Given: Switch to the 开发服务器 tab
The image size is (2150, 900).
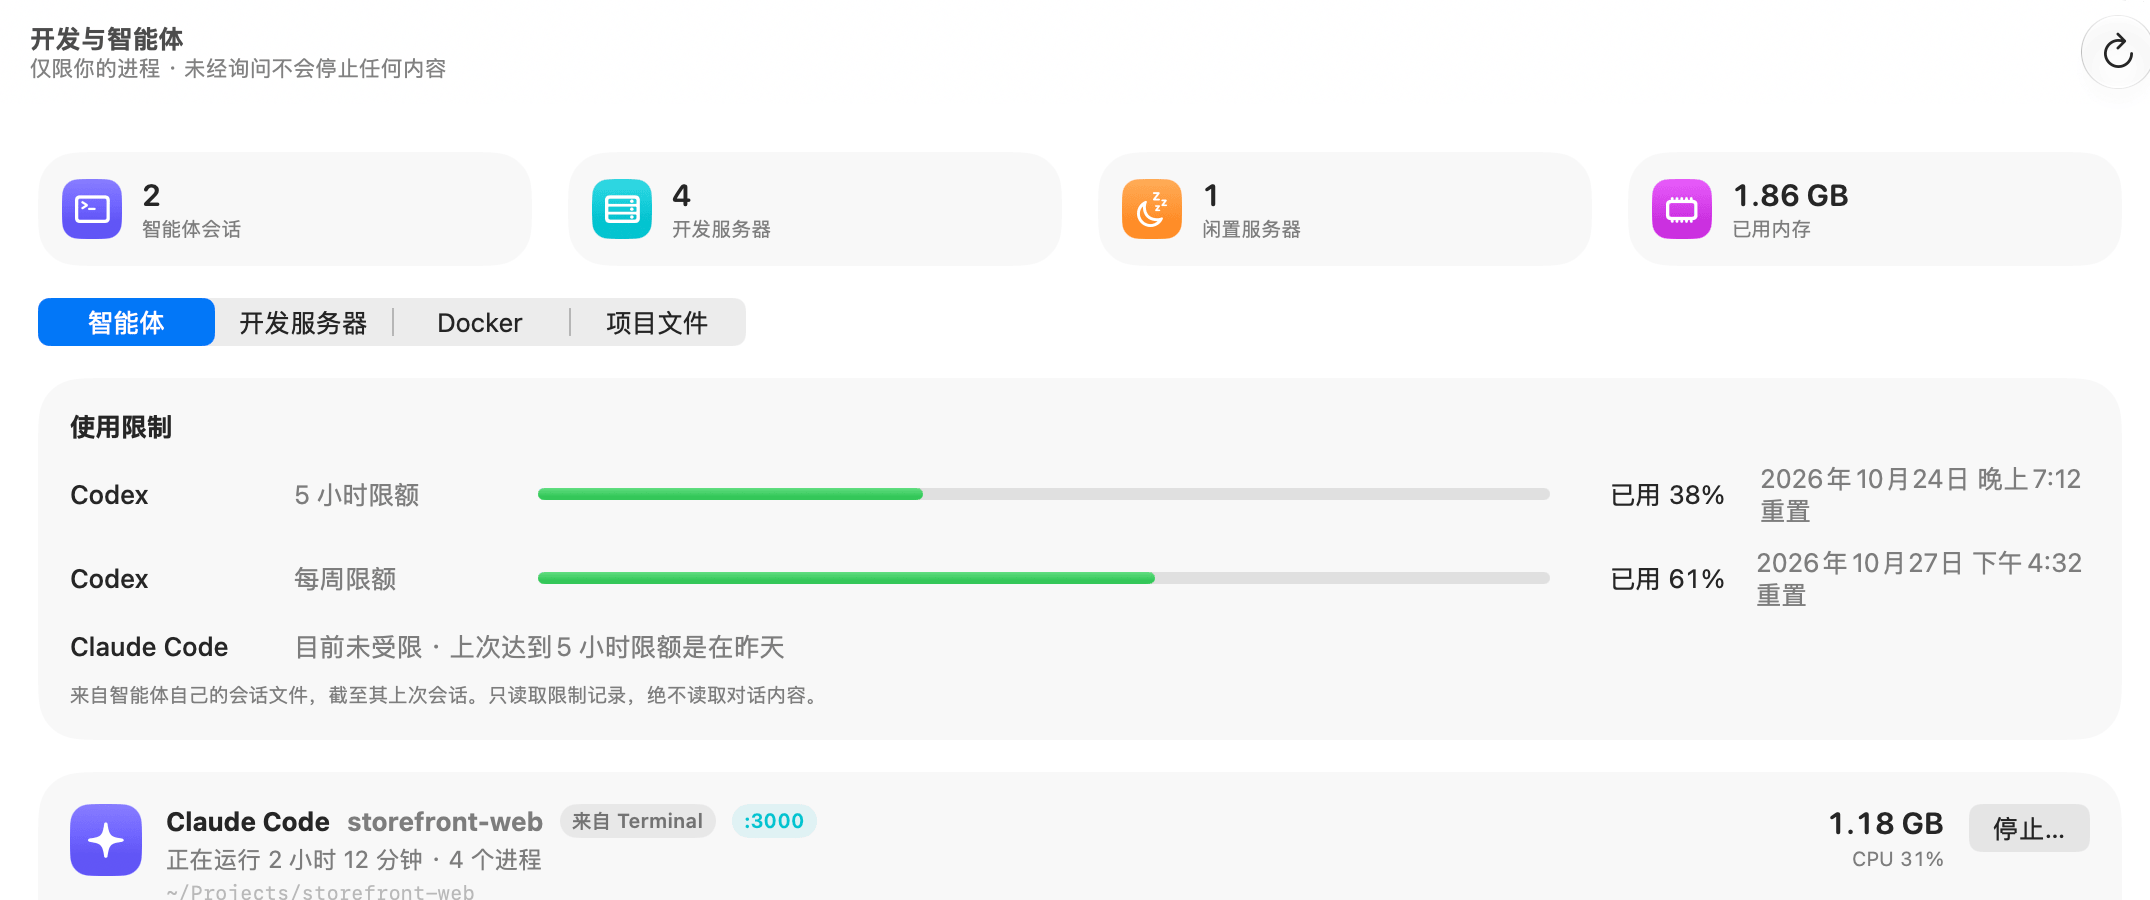Looking at the screenshot, I should [303, 322].
